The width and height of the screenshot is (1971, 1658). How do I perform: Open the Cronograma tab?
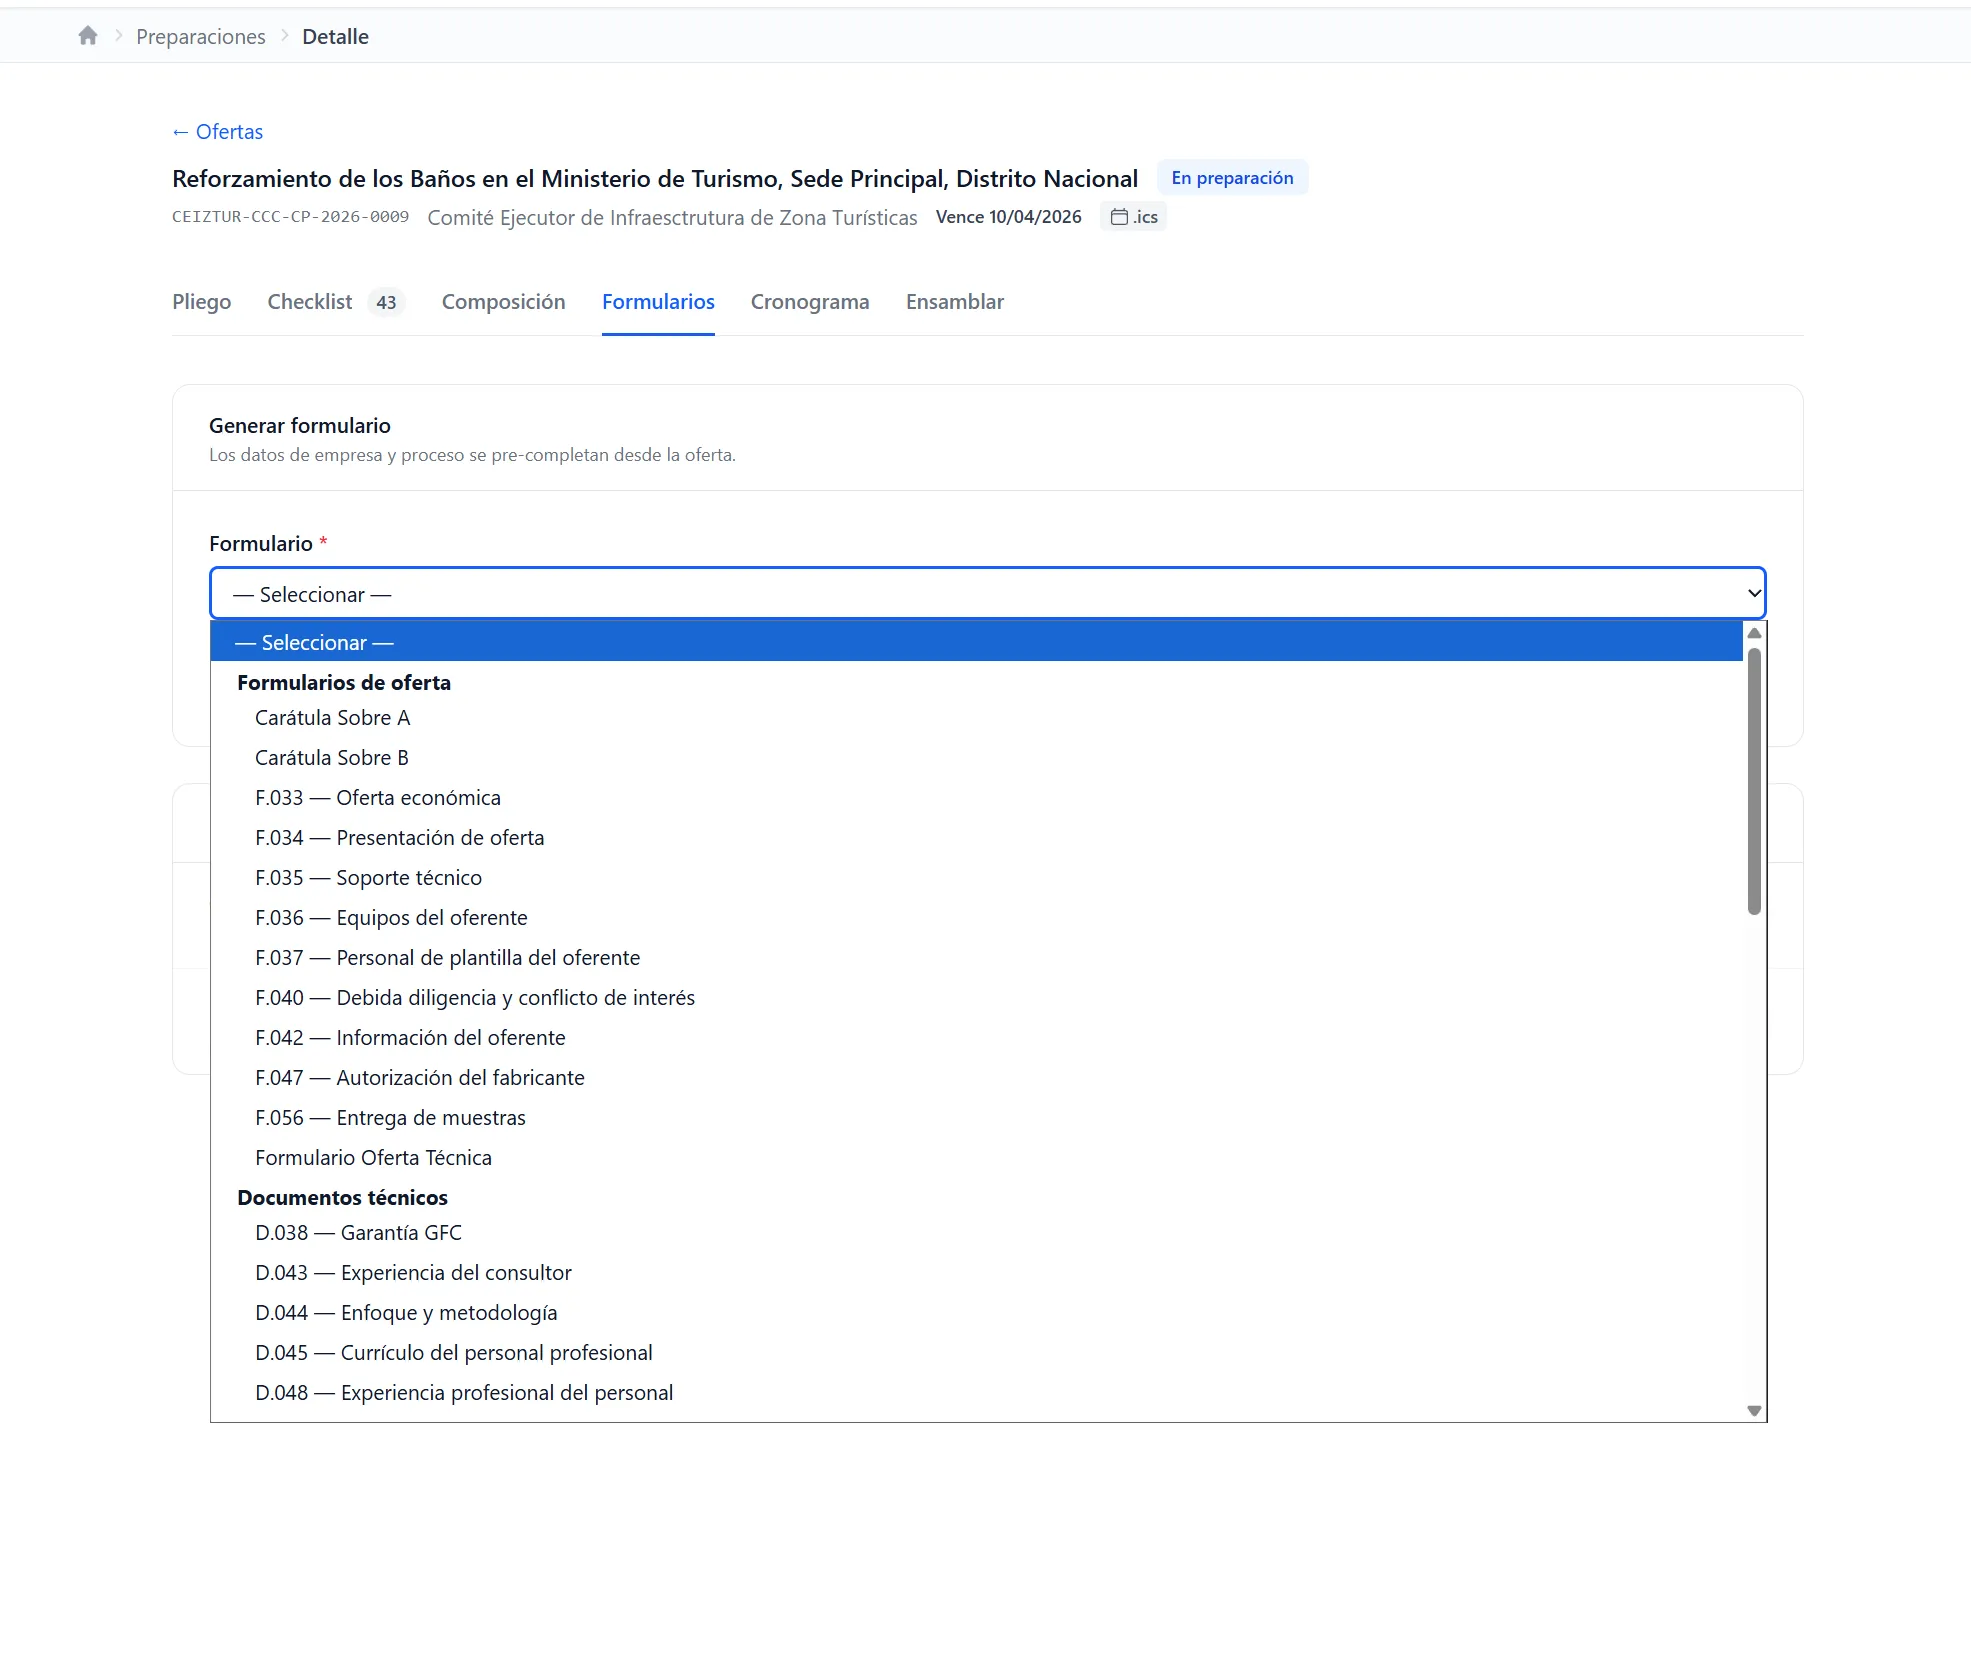click(x=810, y=302)
